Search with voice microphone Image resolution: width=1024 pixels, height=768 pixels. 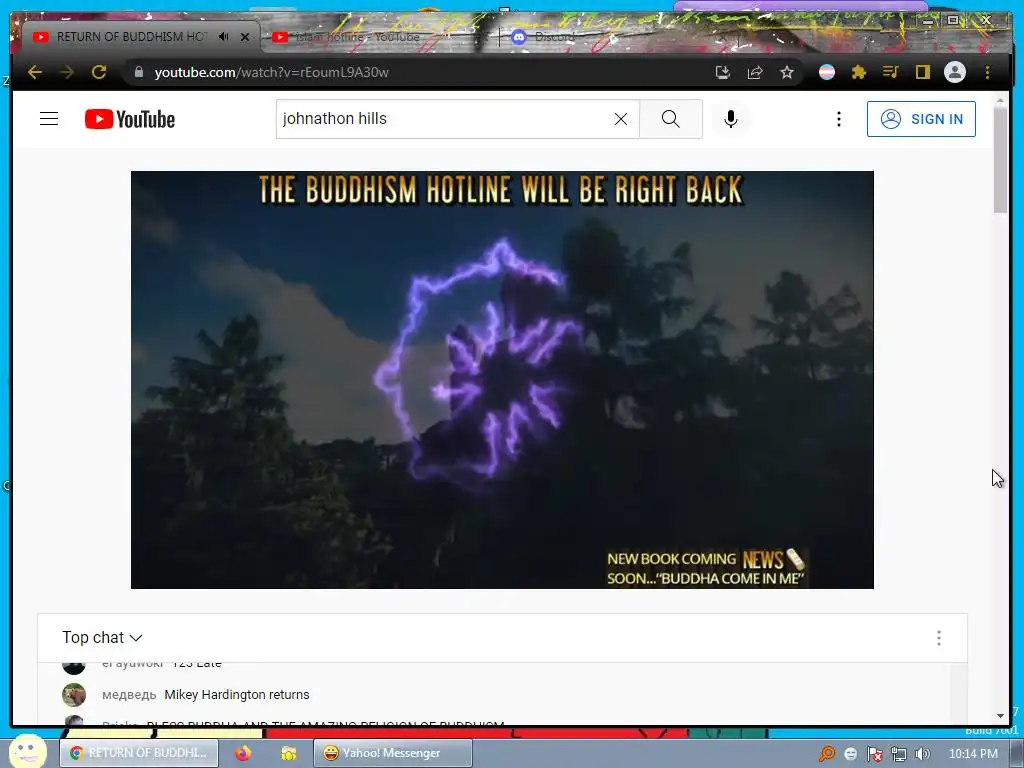coord(731,119)
